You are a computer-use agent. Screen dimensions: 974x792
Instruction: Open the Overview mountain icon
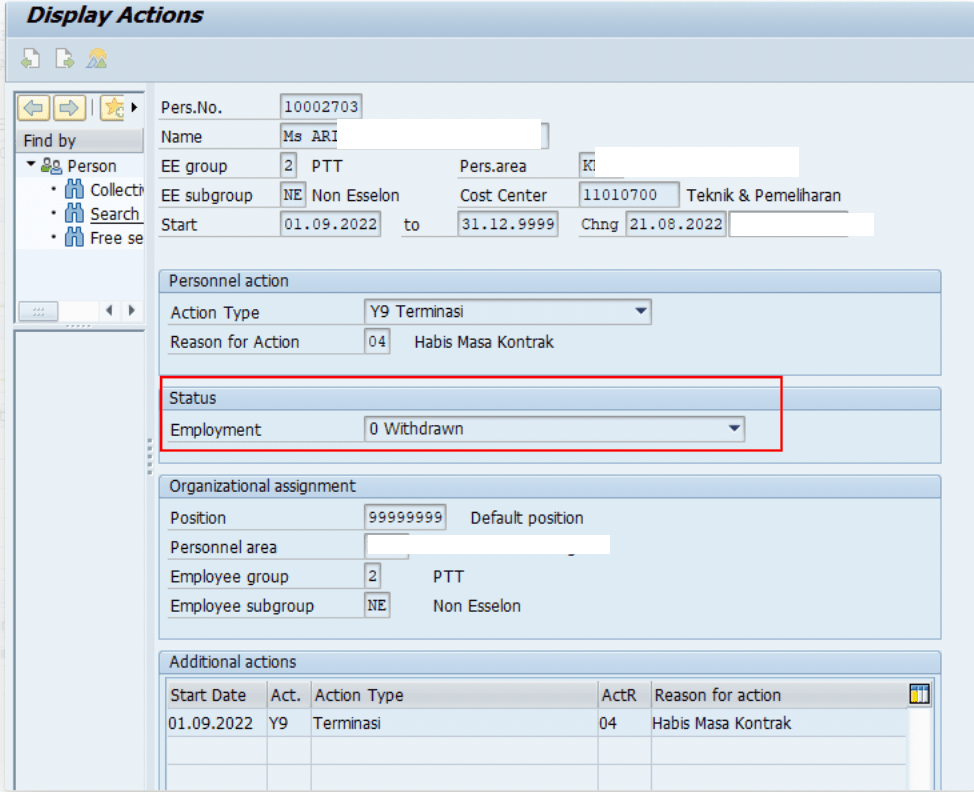click(x=97, y=59)
